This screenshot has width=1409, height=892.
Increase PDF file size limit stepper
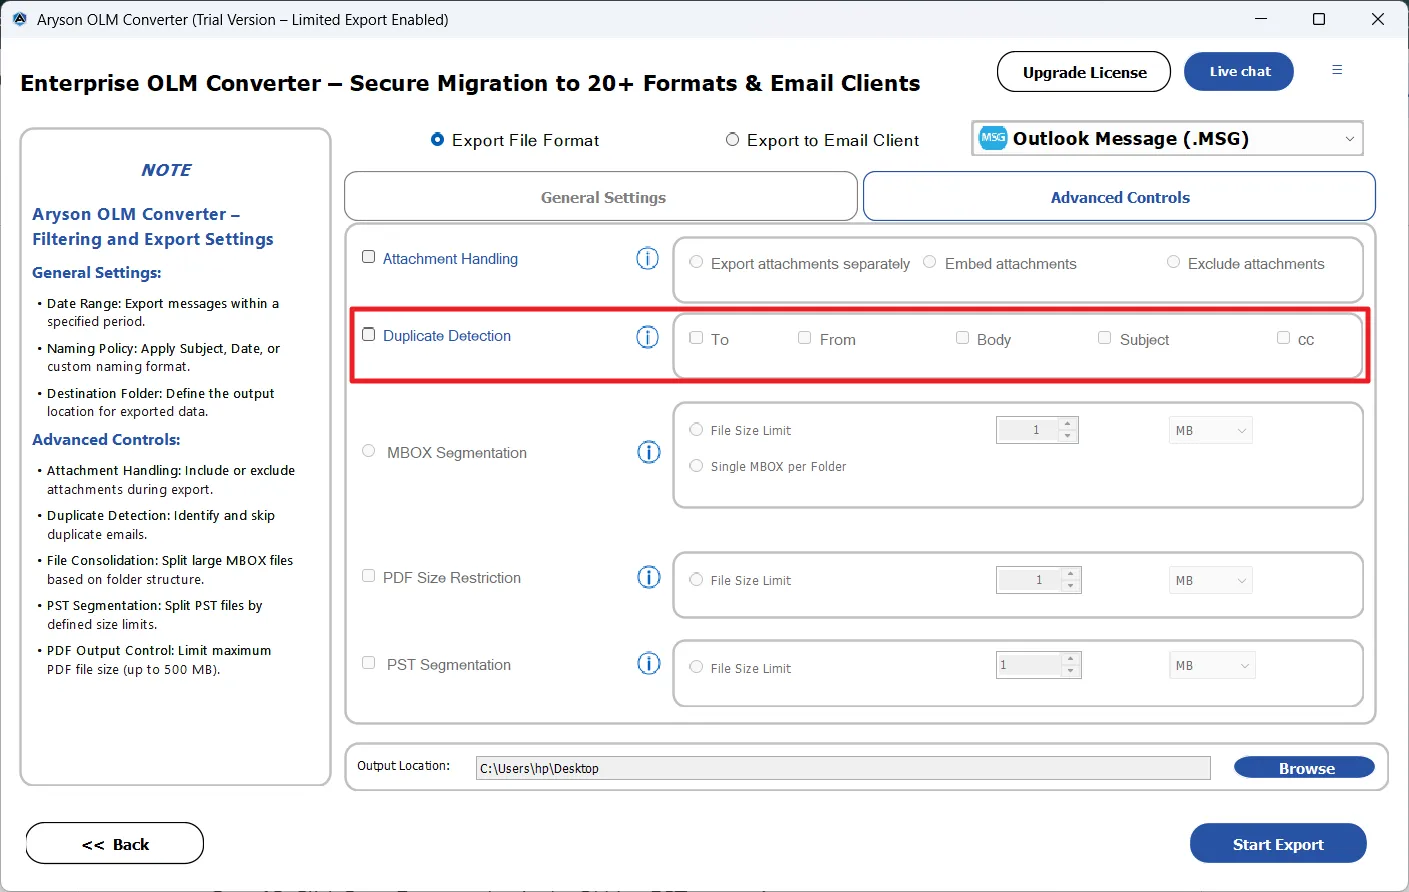click(x=1071, y=574)
